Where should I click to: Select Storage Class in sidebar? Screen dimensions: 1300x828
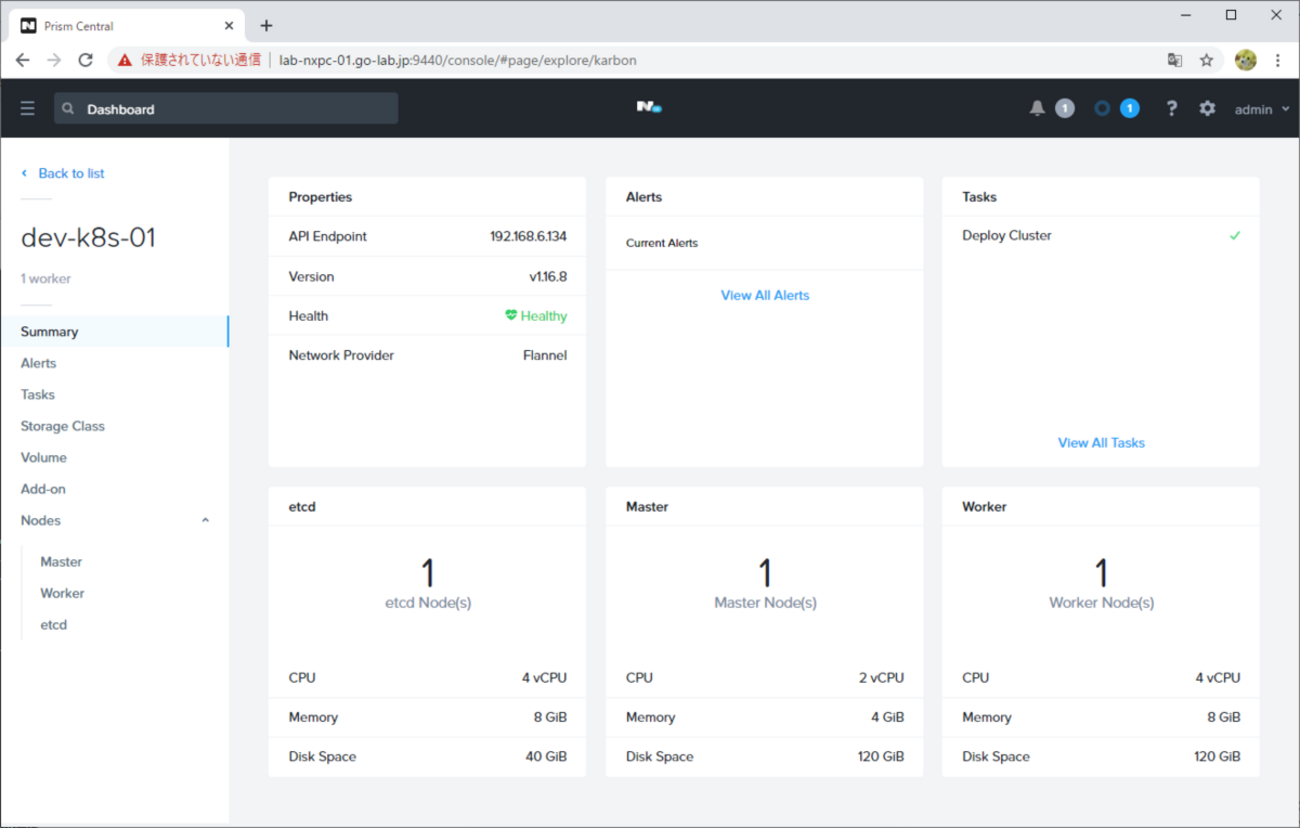pyautogui.click(x=62, y=426)
